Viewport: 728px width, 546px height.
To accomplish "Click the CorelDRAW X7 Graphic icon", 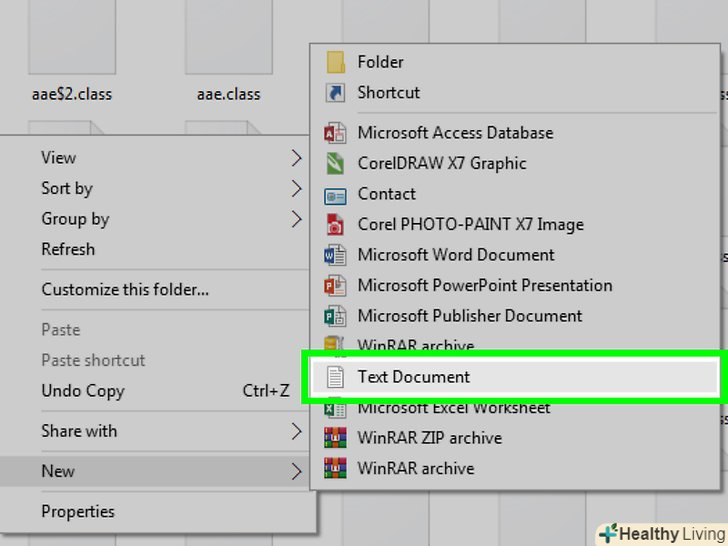I will tap(335, 163).
